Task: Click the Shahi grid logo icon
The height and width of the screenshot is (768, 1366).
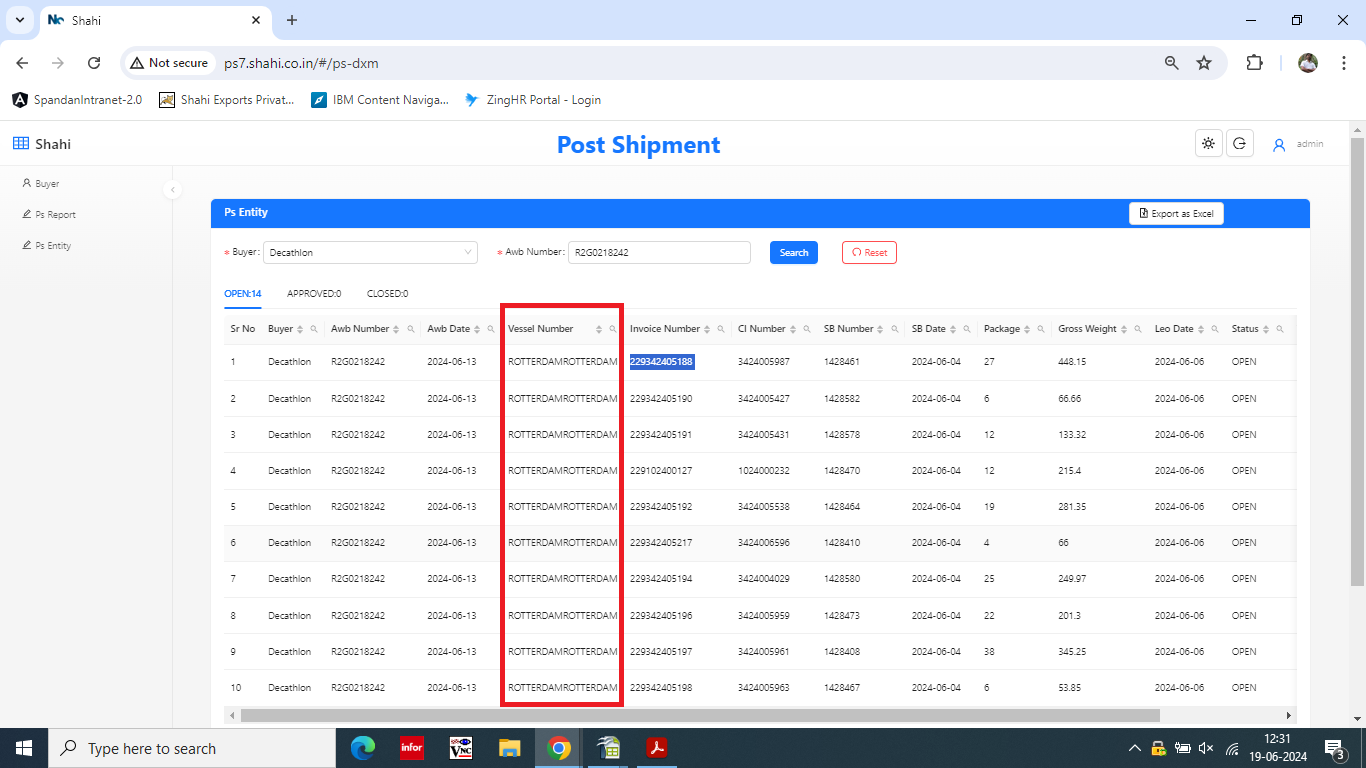Action: tap(21, 144)
